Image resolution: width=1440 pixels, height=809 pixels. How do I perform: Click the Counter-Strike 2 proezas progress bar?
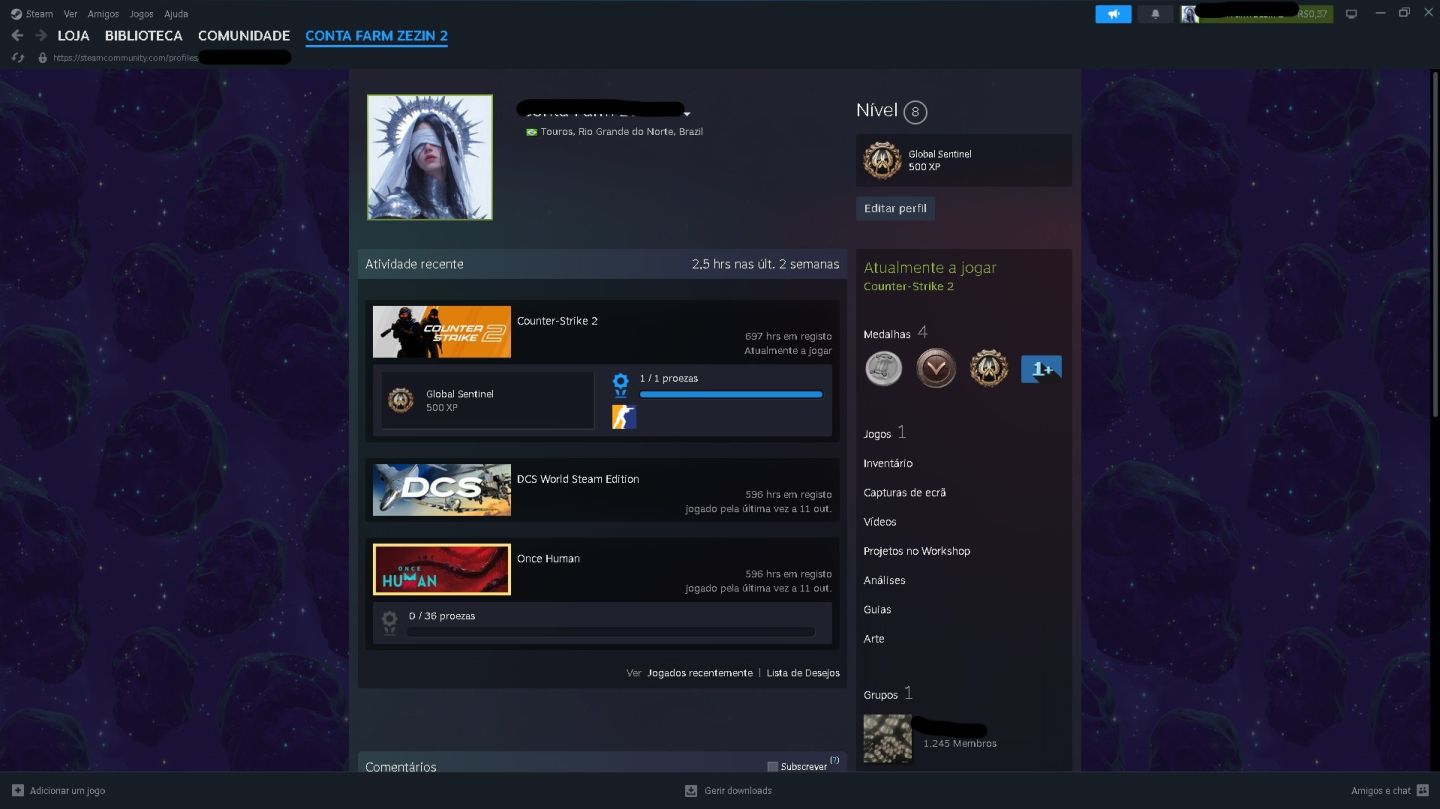(x=731, y=395)
